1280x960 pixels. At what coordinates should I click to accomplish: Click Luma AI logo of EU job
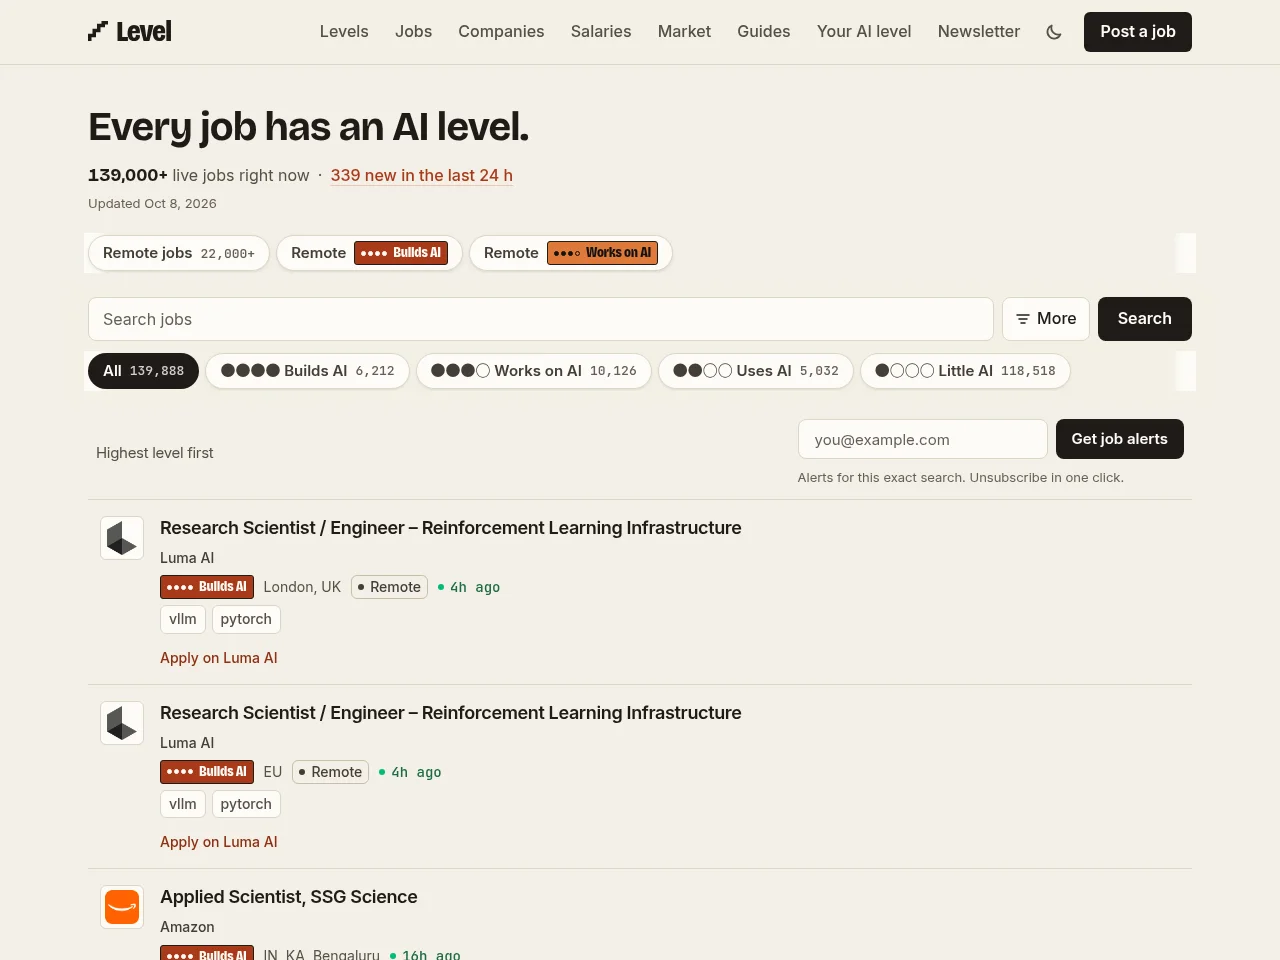pyautogui.click(x=122, y=723)
